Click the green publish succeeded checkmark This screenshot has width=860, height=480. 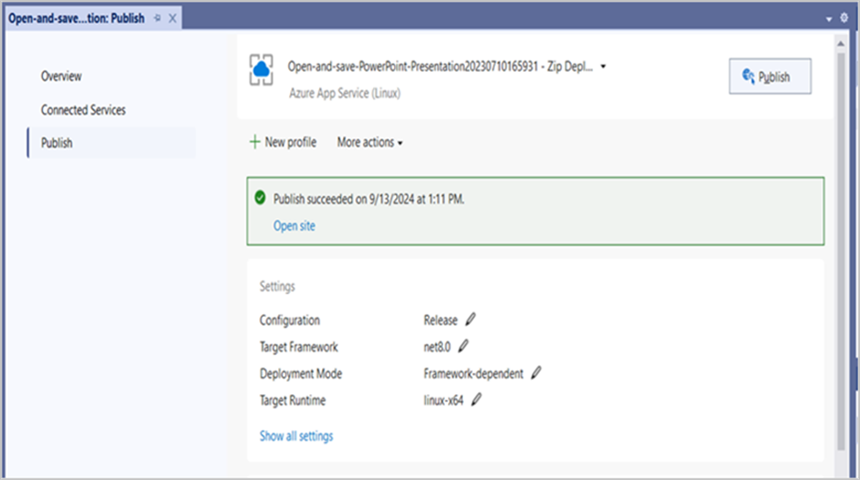260,198
